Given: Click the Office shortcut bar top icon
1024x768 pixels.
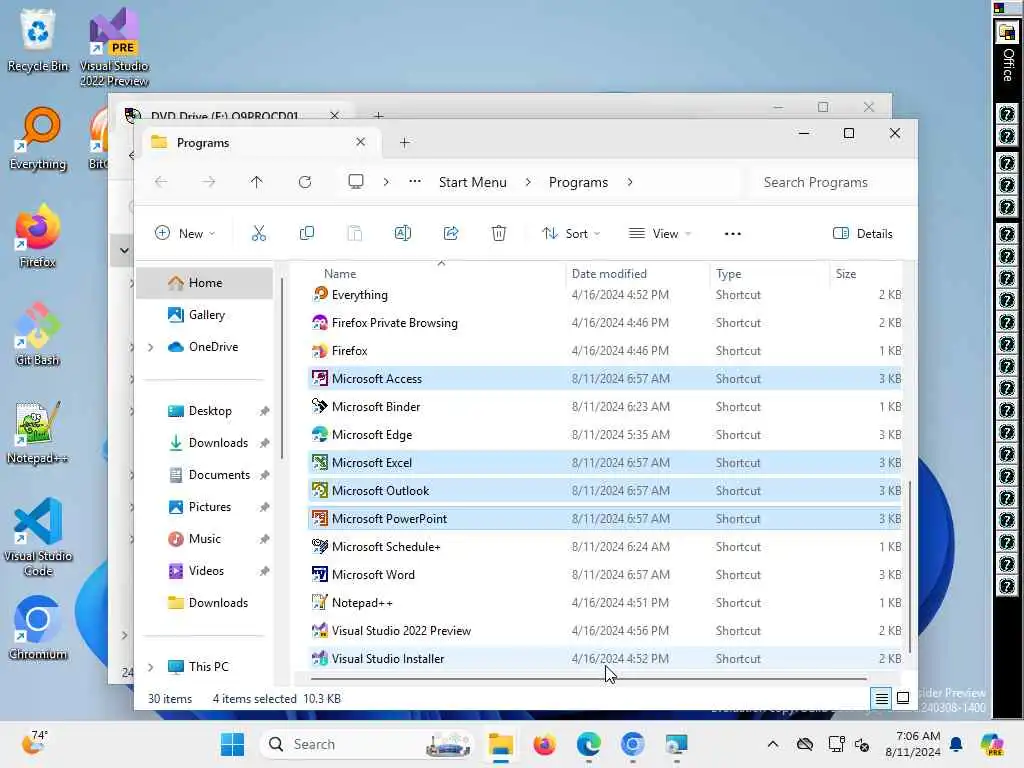Looking at the screenshot, I should [1007, 33].
